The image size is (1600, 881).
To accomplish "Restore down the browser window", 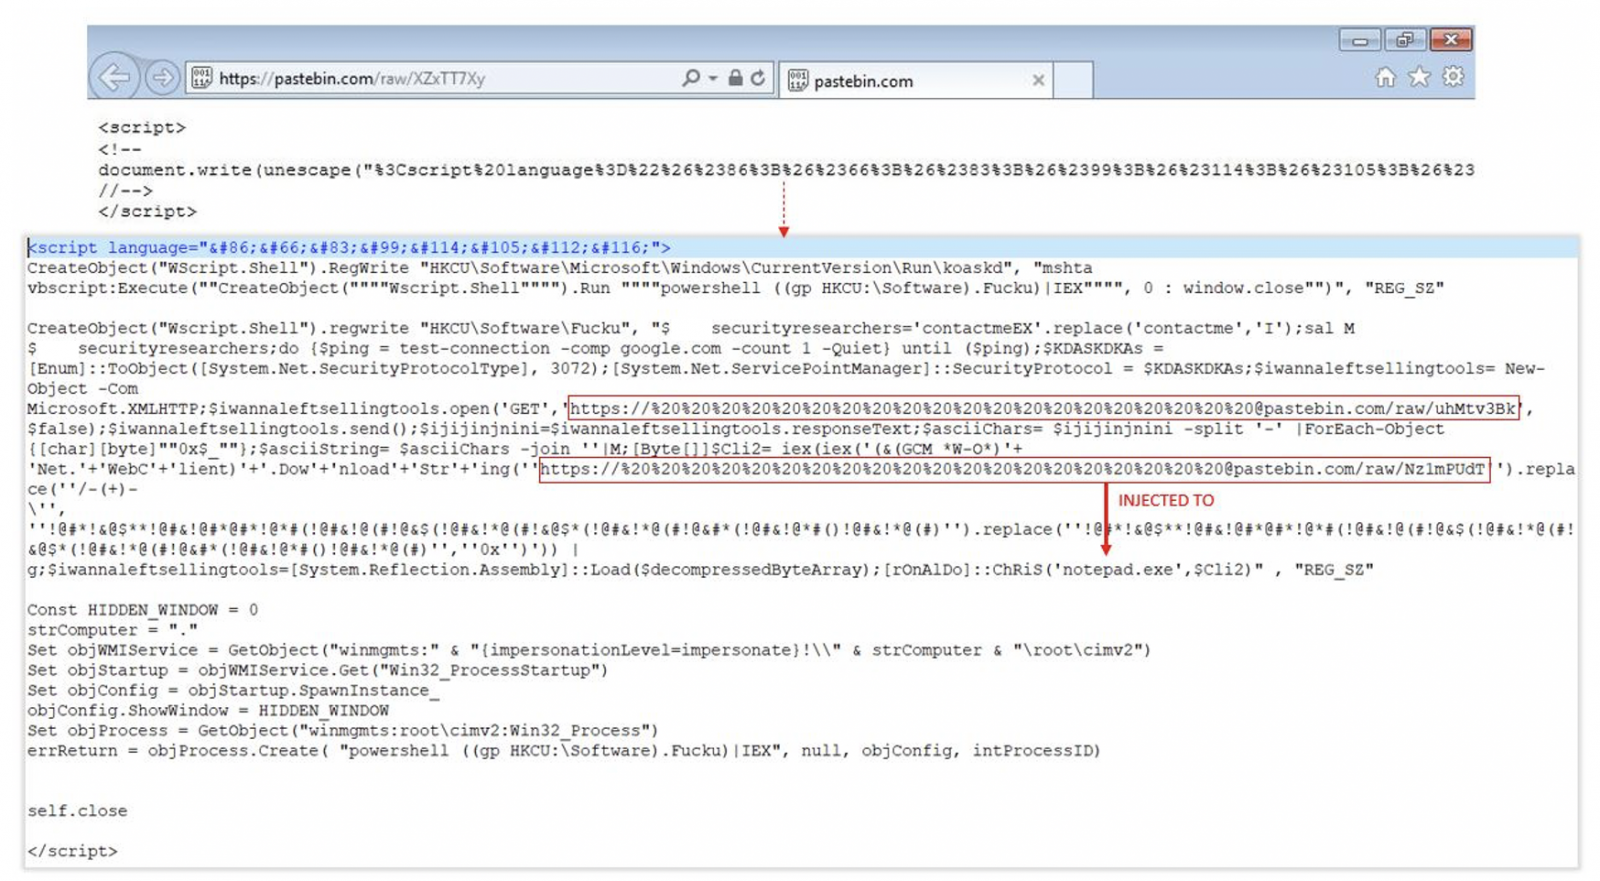I will 1405,40.
